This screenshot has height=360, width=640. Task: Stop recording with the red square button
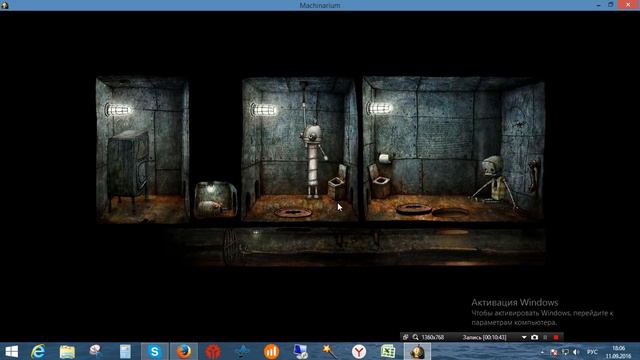pos(556,337)
